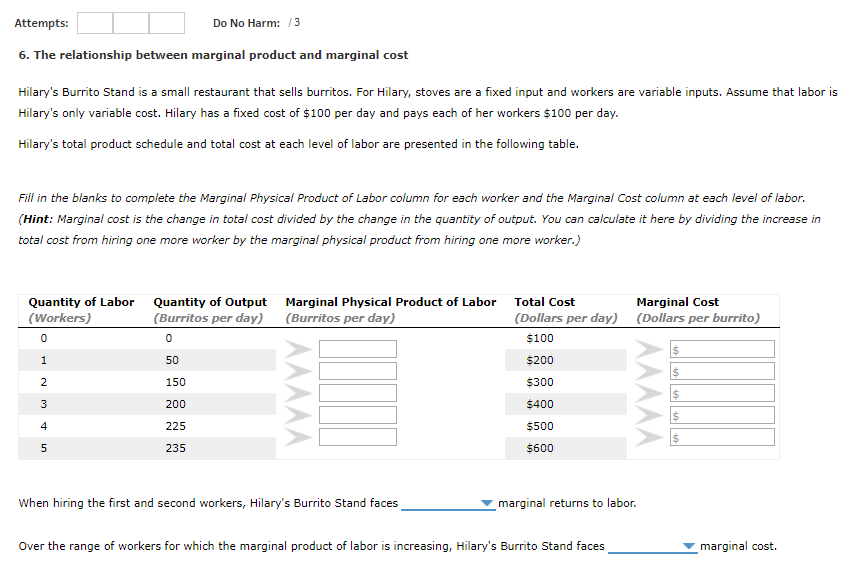Screen dimensions: 858x574
Task: Click arrow icon beside last marginal product field
Action: click(298, 437)
